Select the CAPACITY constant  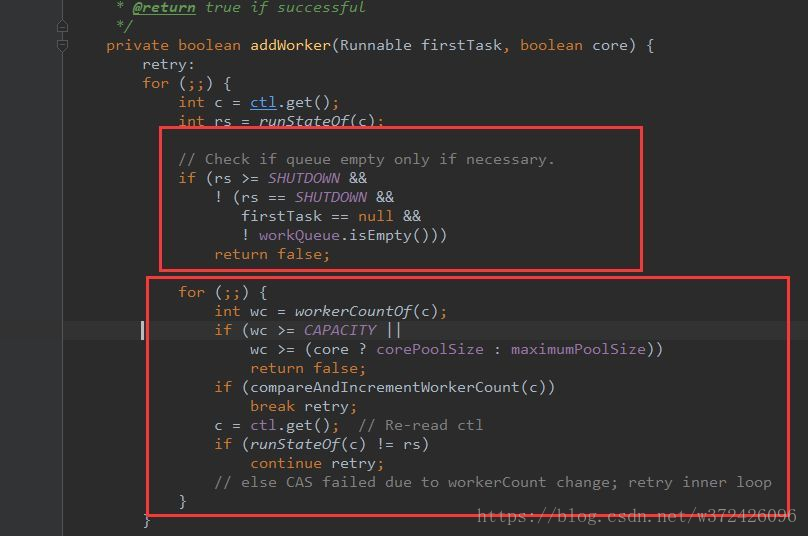(x=340, y=330)
